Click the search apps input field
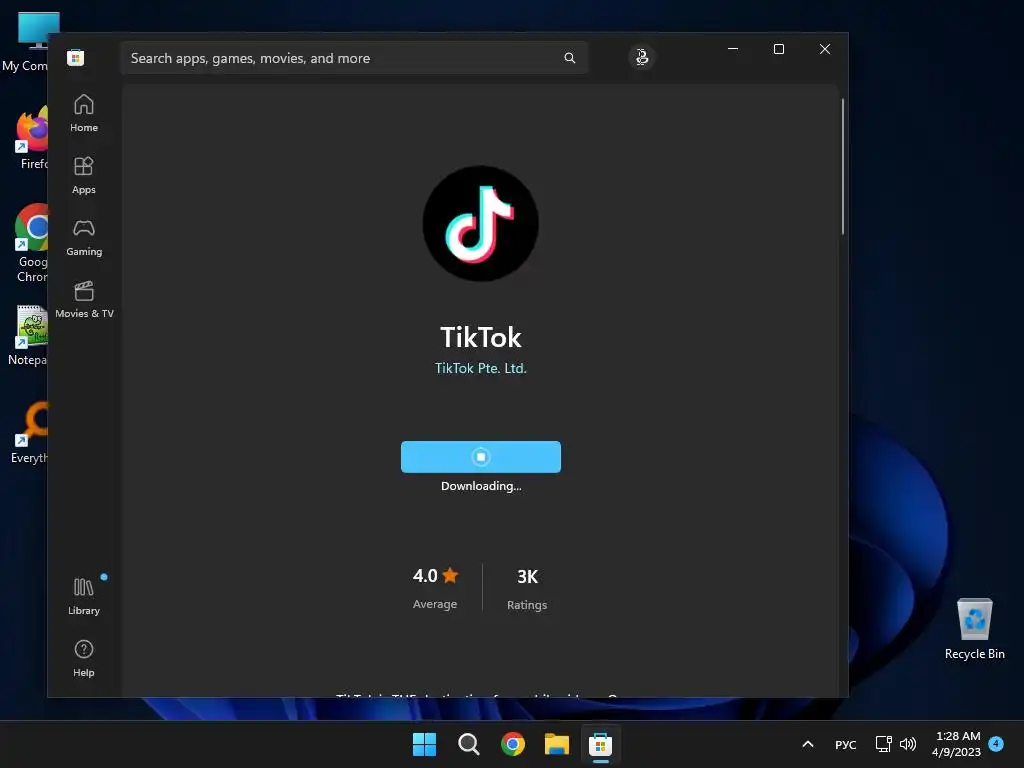The height and width of the screenshot is (768, 1024). (354, 58)
